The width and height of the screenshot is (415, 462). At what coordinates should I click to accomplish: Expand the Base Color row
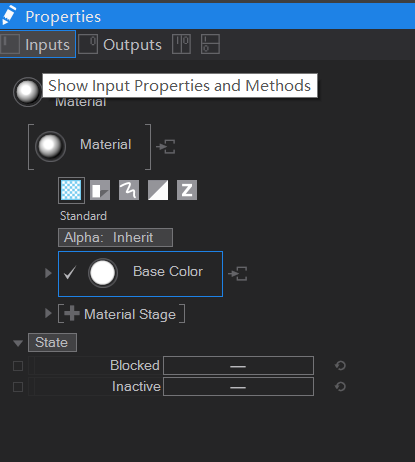[48, 273]
